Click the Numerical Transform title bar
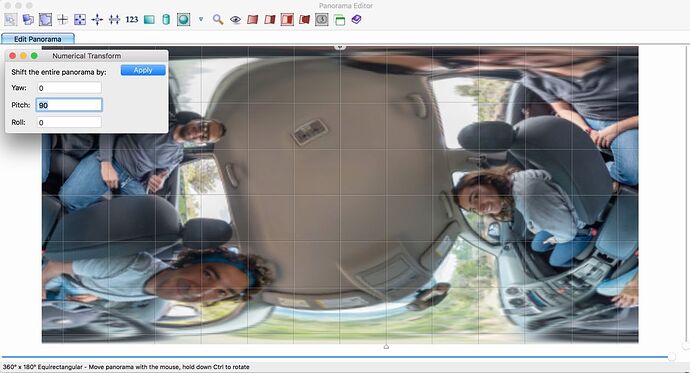This screenshot has height=373, width=690. pyautogui.click(x=87, y=56)
